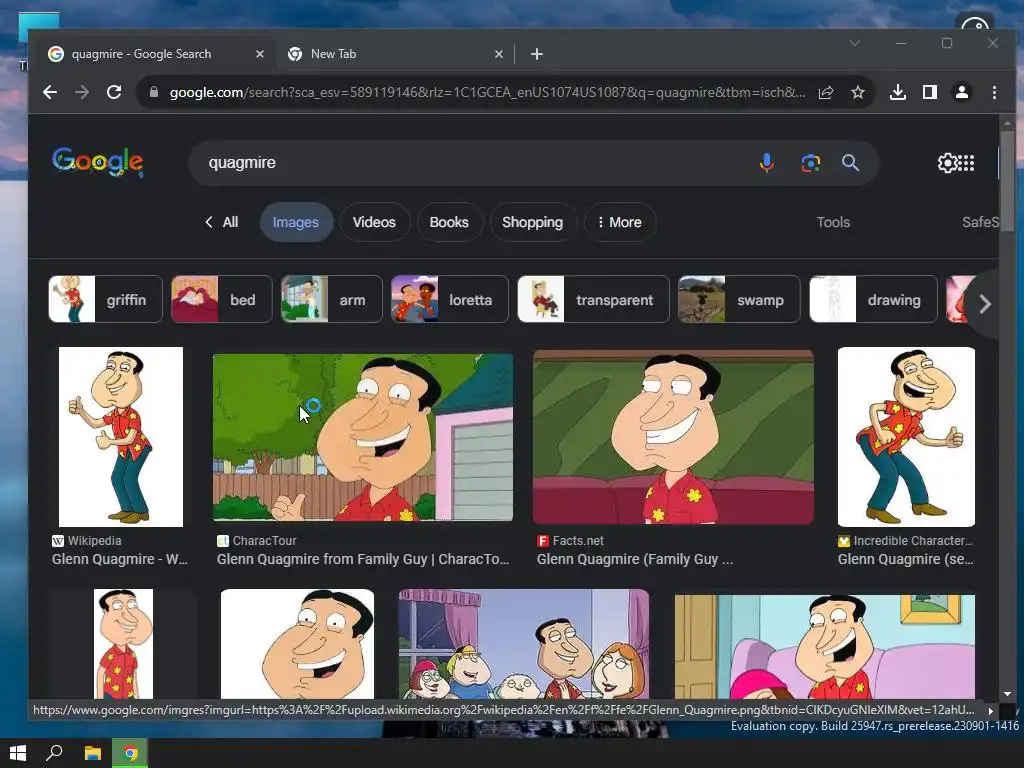Viewport: 1024px width, 768px height.
Task: Filter images by transparent chip
Action: pyautogui.click(x=594, y=299)
